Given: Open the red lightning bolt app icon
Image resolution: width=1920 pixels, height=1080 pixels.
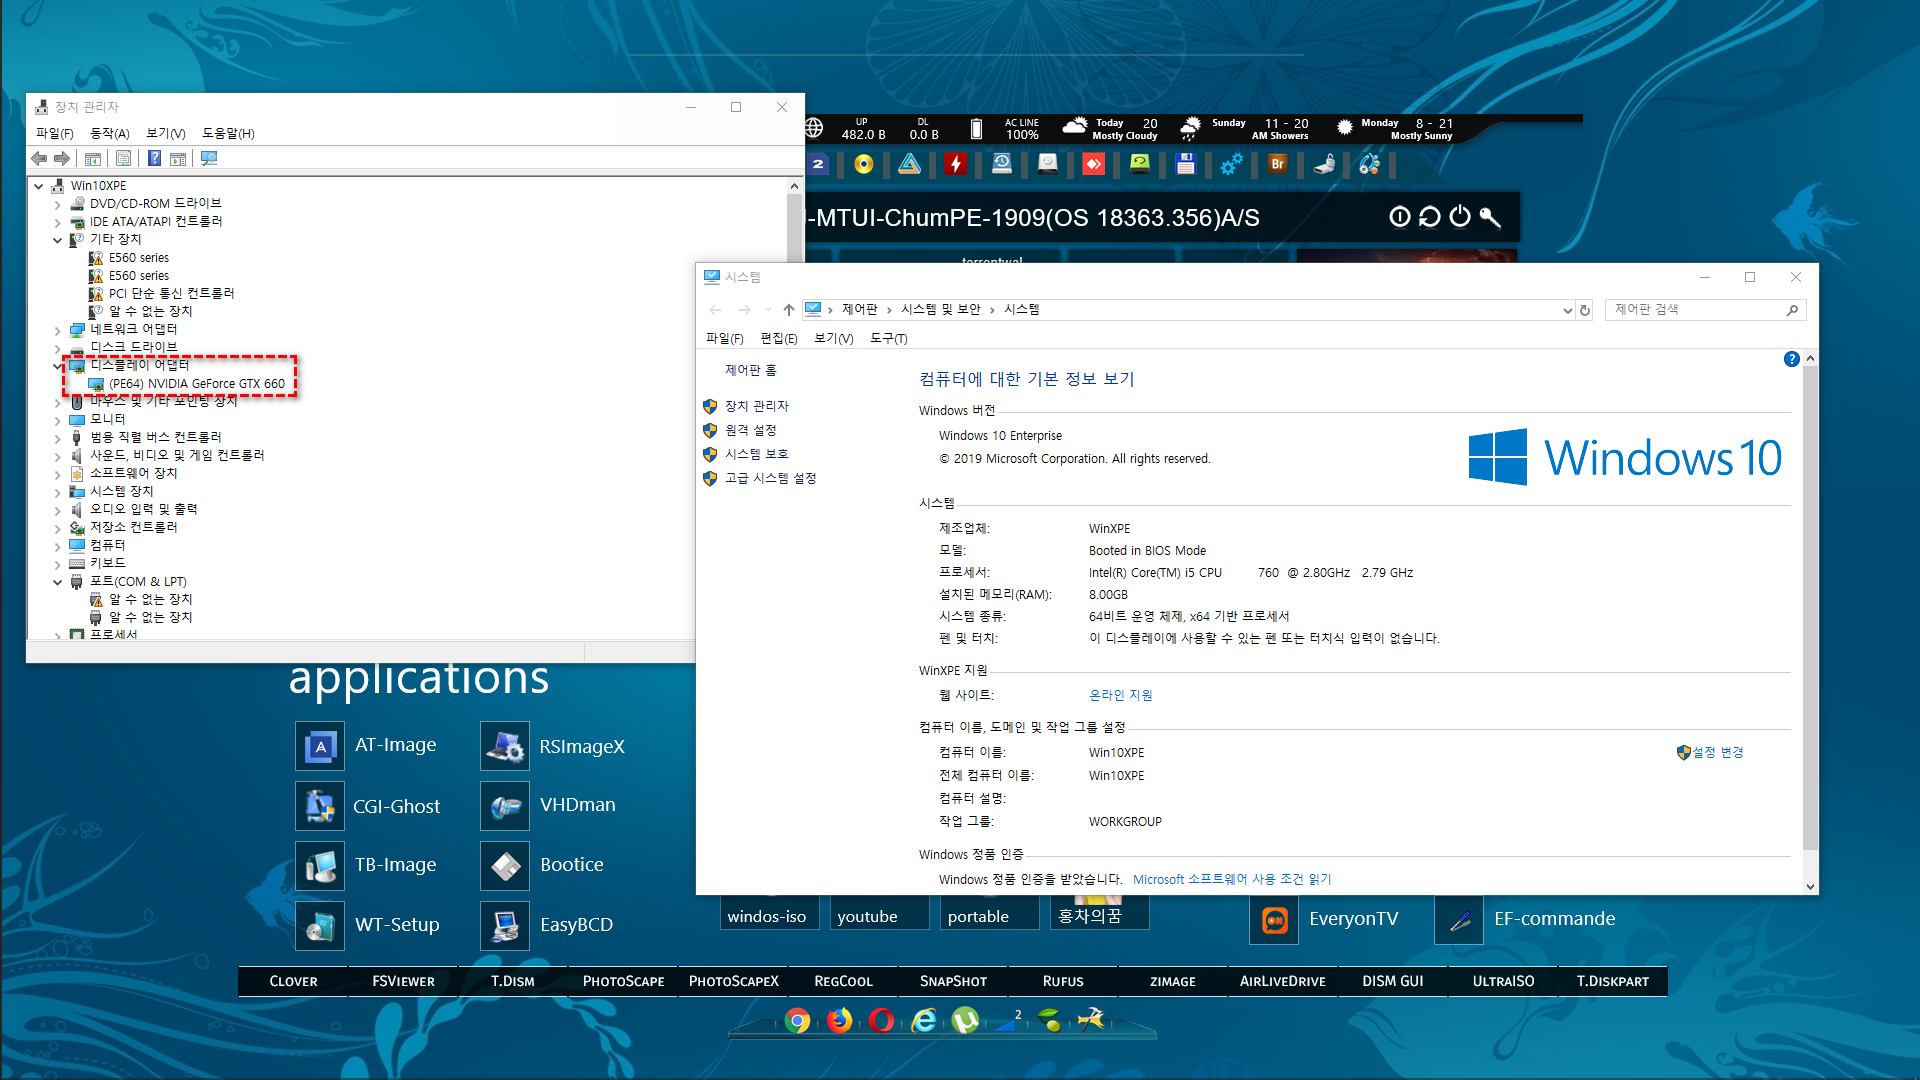Looking at the screenshot, I should click(x=956, y=164).
